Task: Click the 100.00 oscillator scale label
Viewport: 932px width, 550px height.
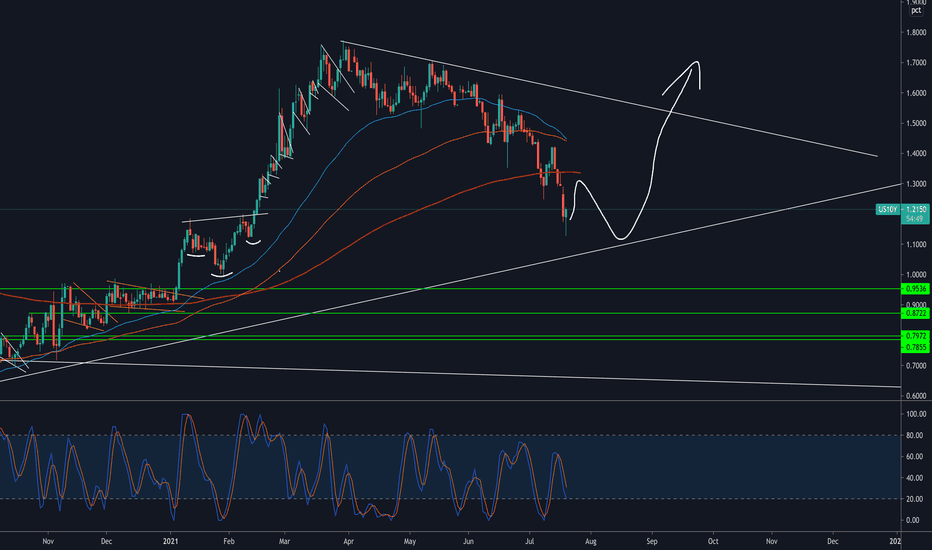Action: pyautogui.click(x=917, y=414)
